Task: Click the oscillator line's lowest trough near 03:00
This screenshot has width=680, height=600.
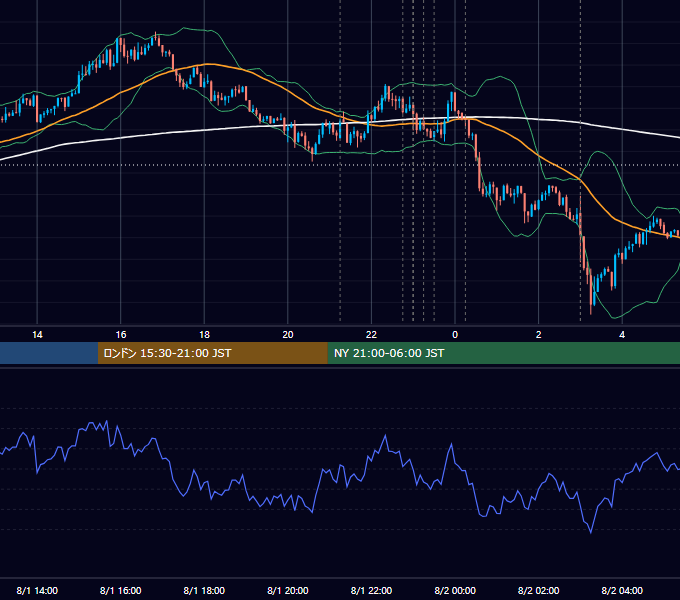Action: [x=591, y=532]
